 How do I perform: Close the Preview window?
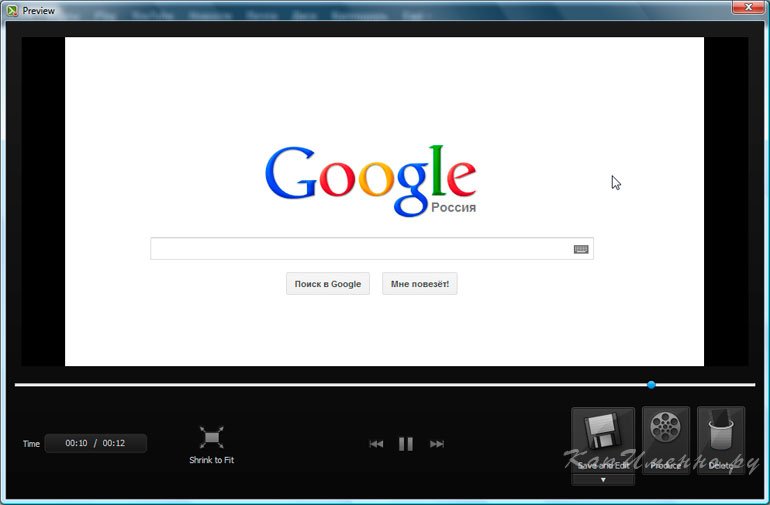coord(748,7)
